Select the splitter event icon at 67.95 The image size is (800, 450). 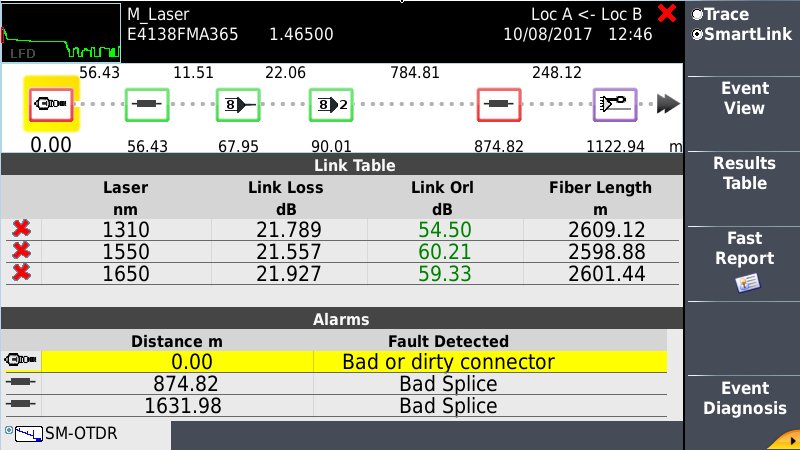(238, 105)
